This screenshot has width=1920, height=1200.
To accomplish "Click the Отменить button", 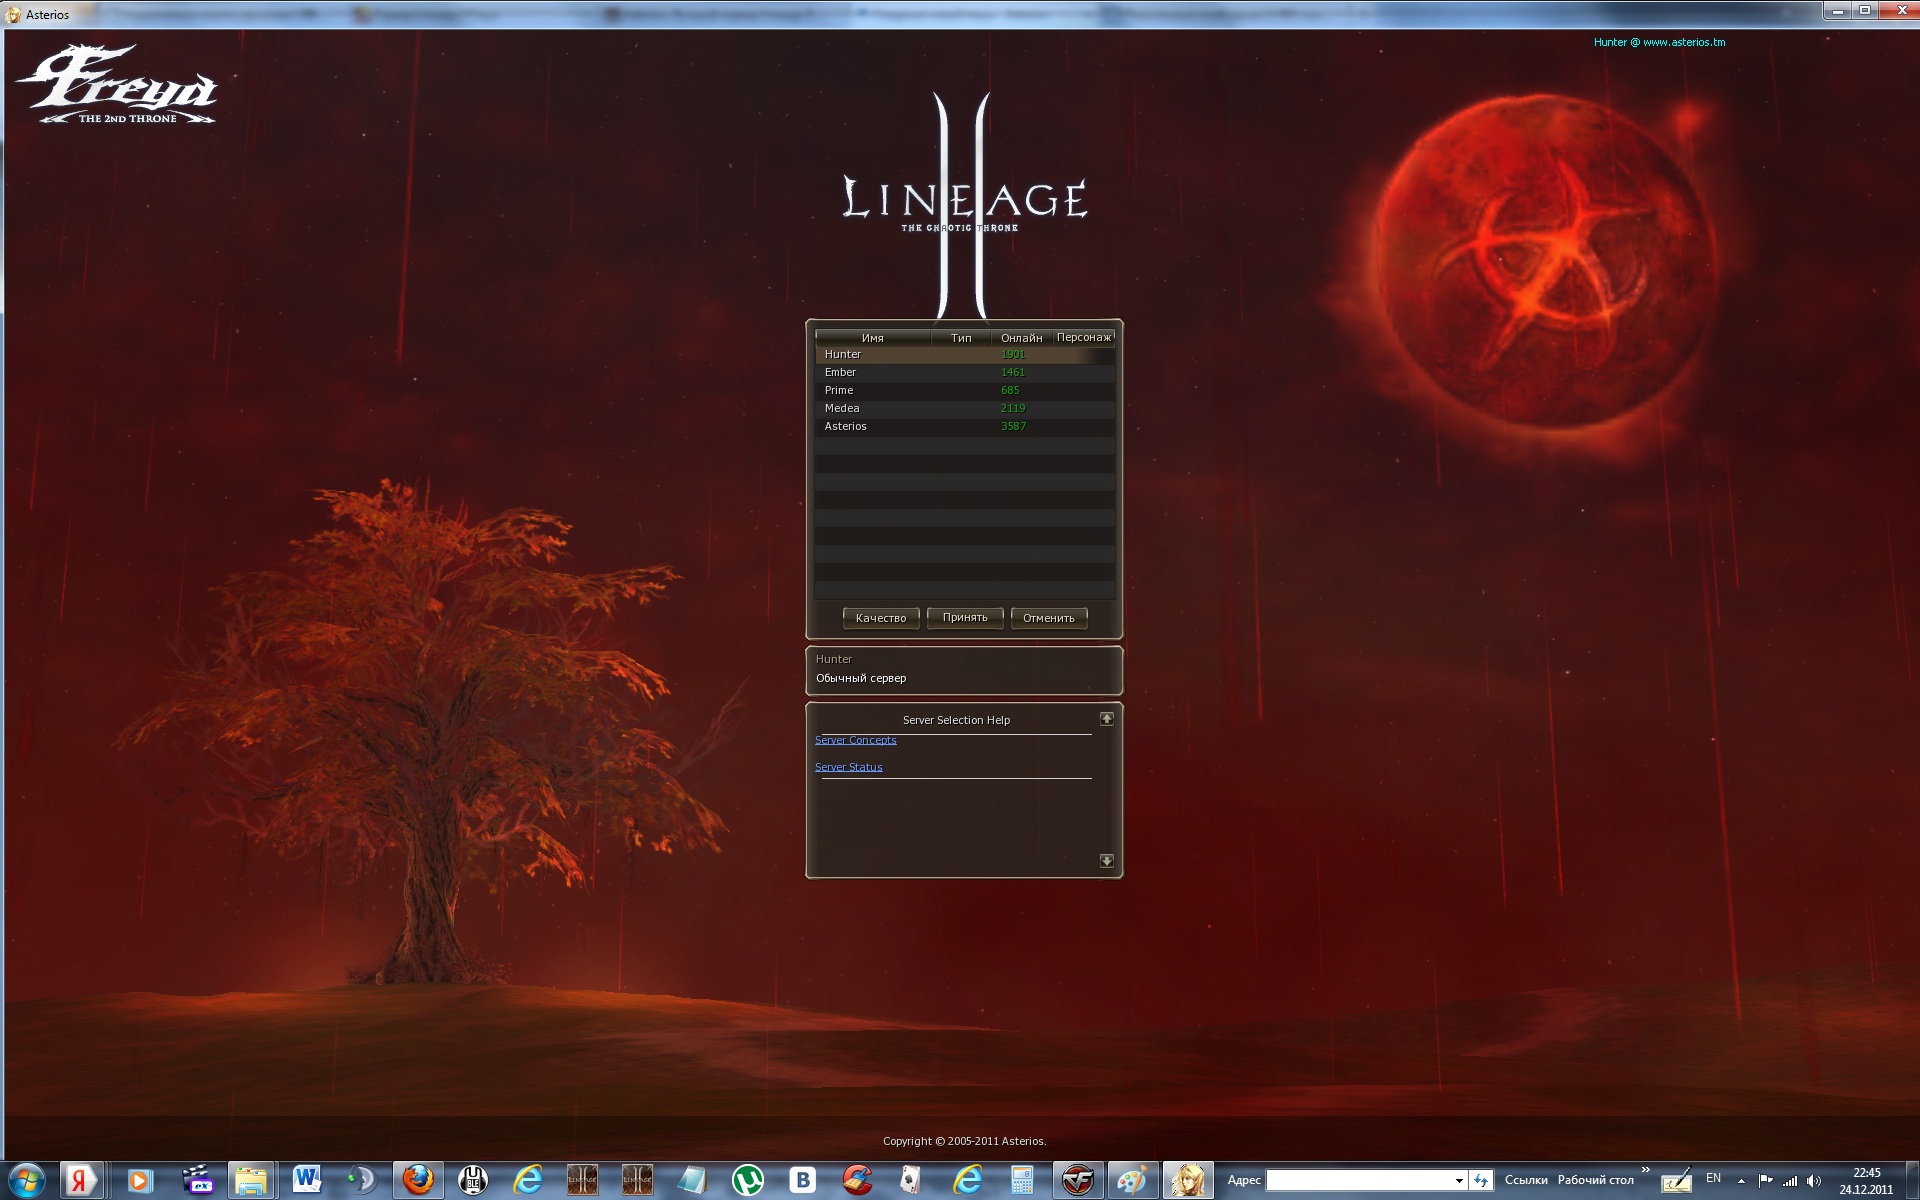I will click(x=1049, y=618).
